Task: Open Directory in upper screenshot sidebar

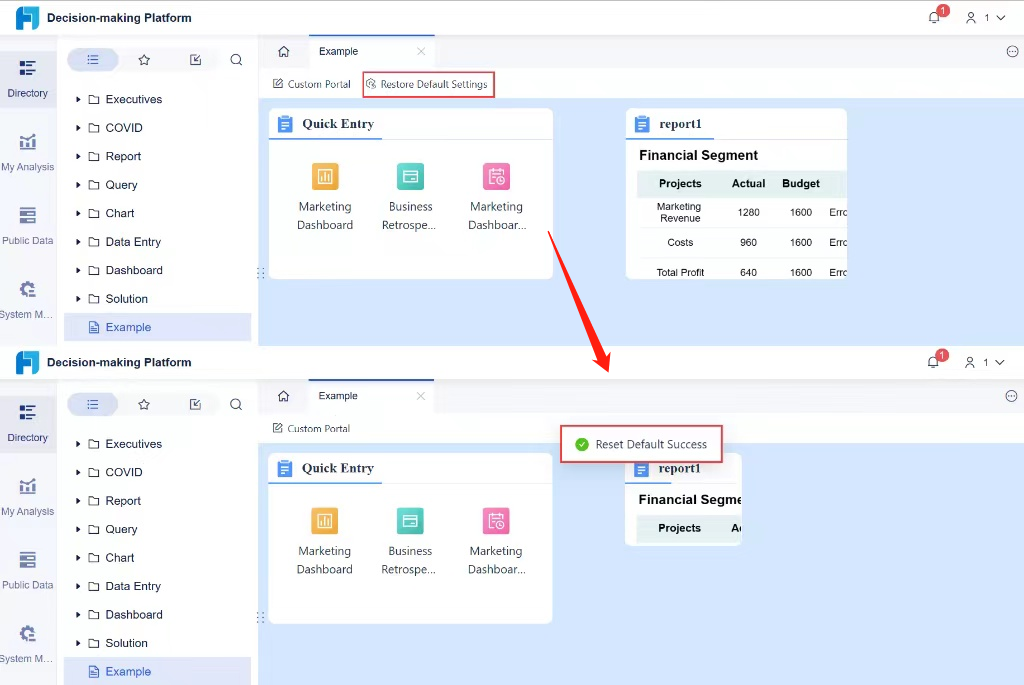Action: [x=27, y=78]
